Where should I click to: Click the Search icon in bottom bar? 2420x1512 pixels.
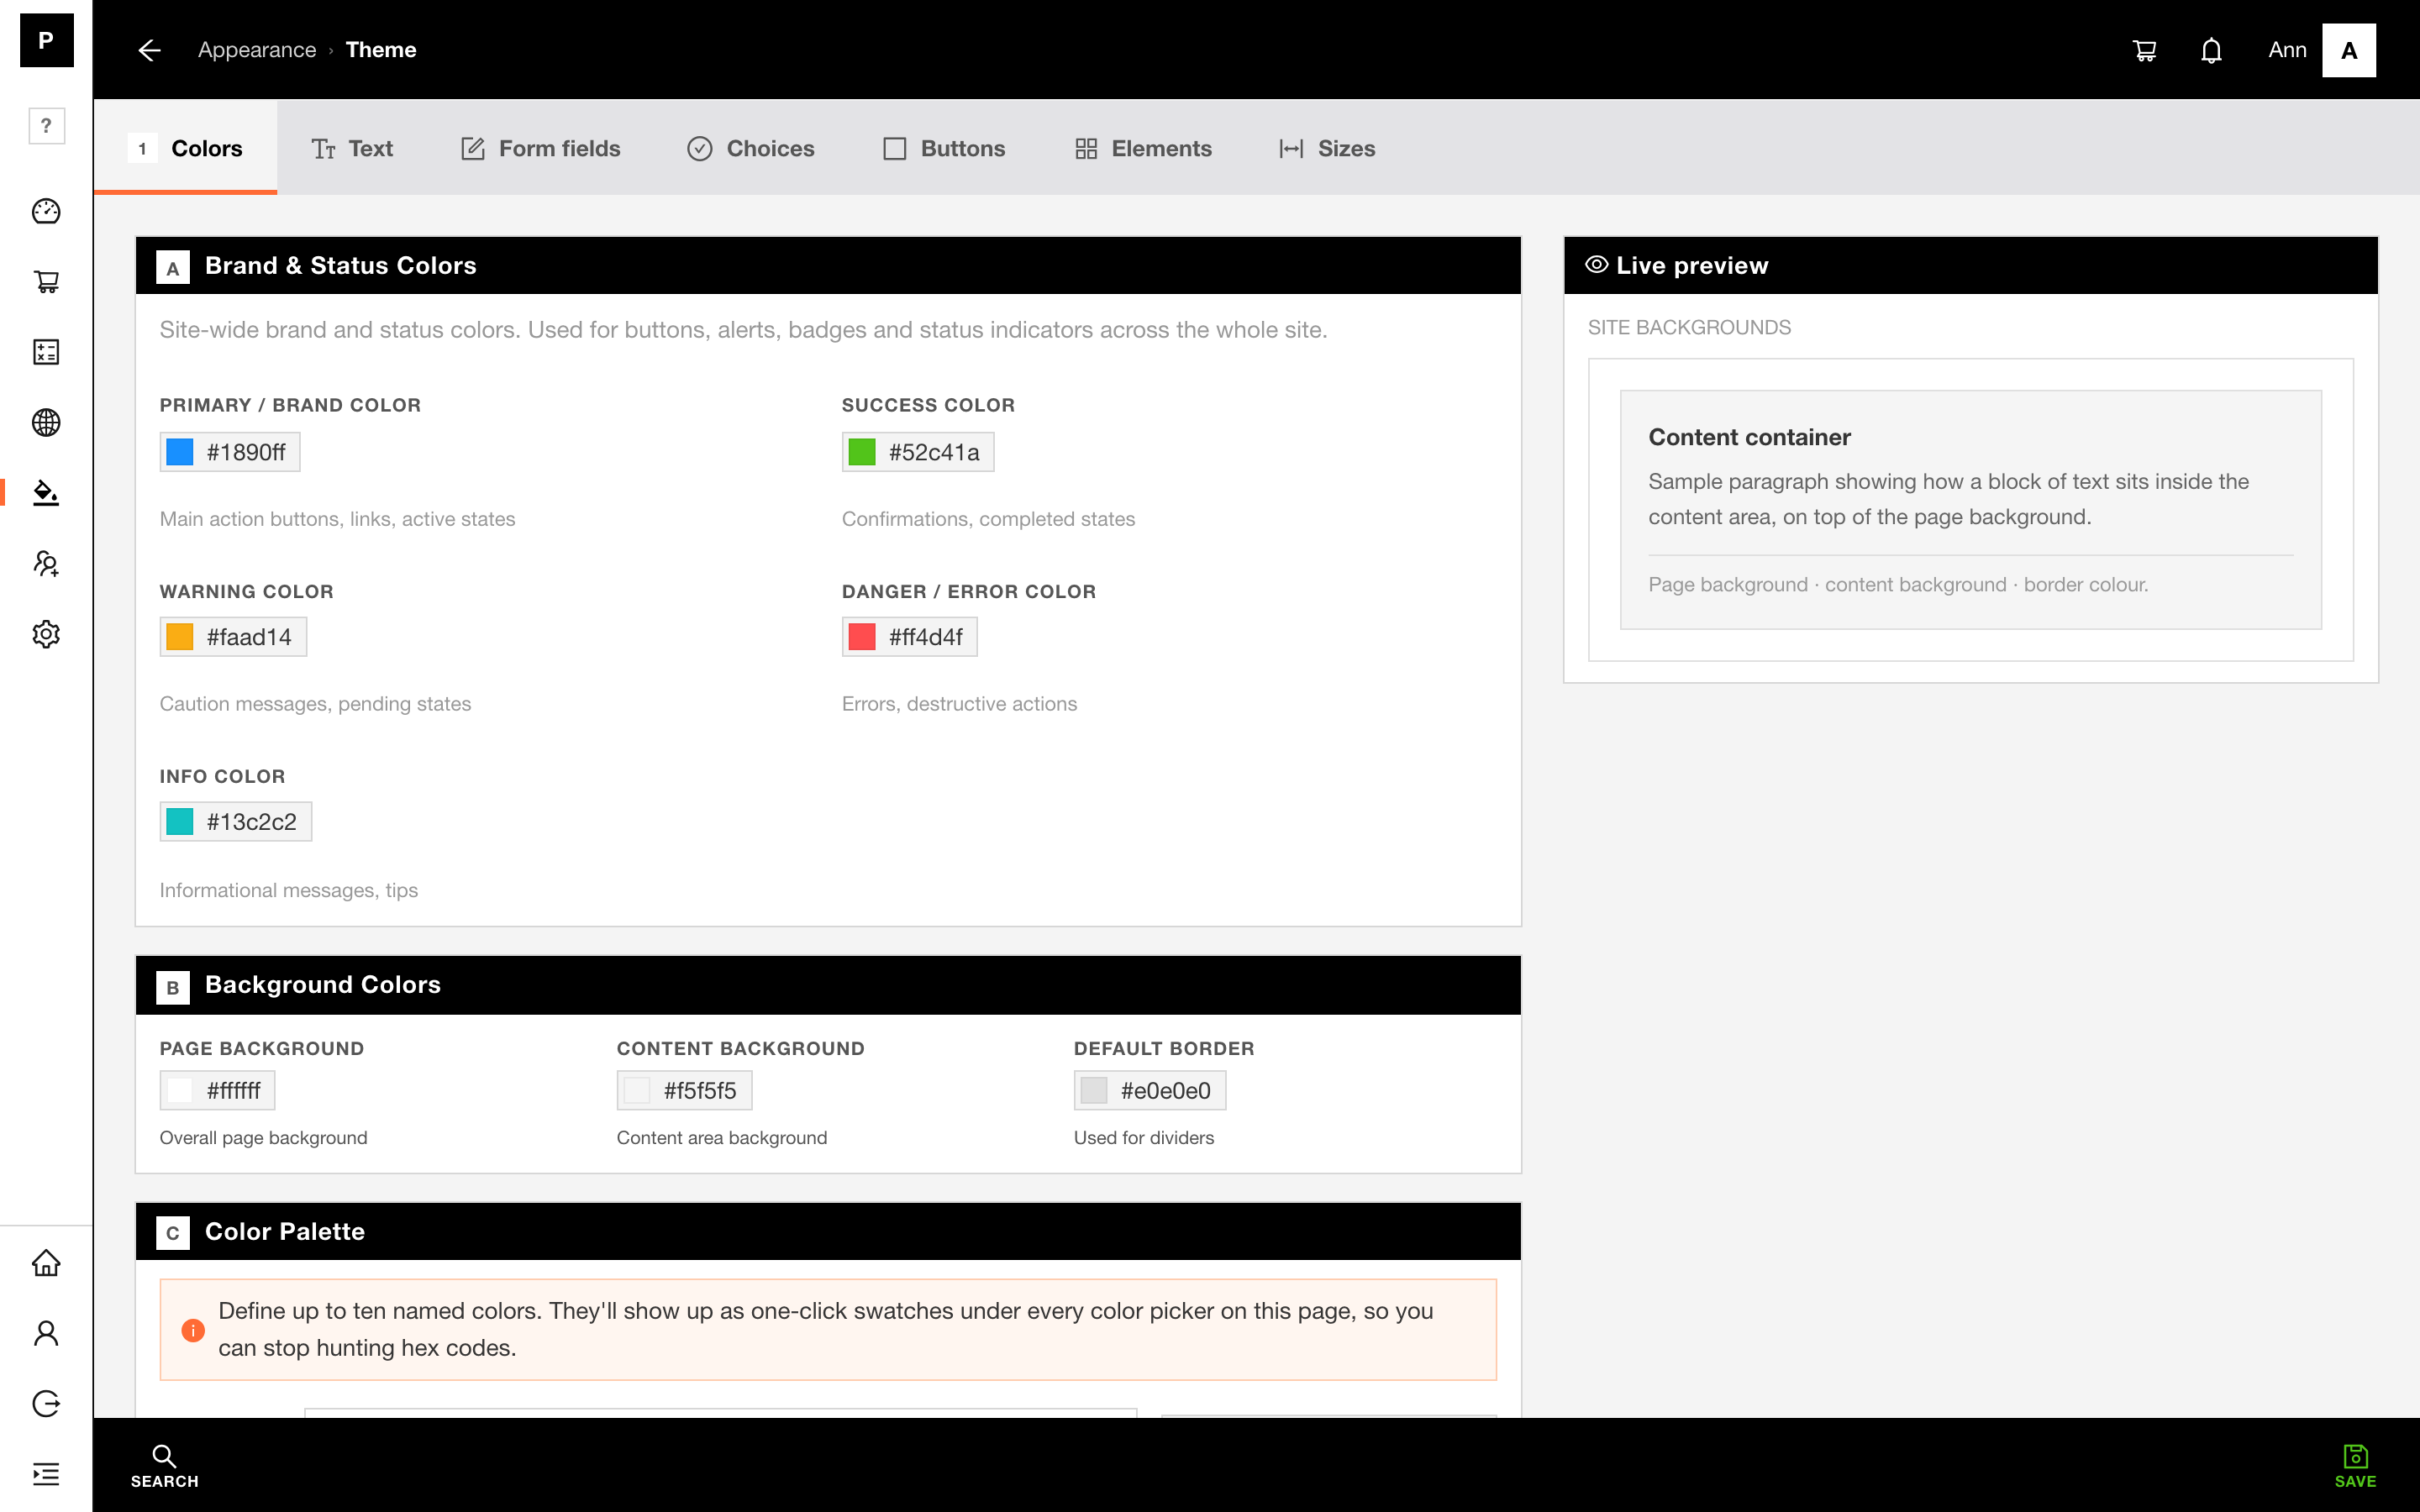164,1466
